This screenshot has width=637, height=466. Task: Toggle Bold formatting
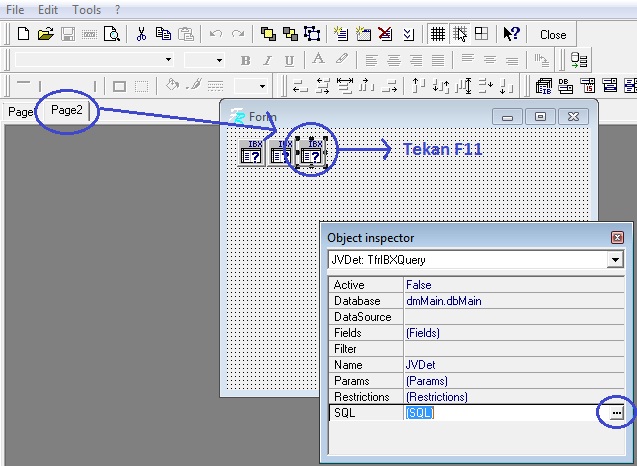coord(245,61)
